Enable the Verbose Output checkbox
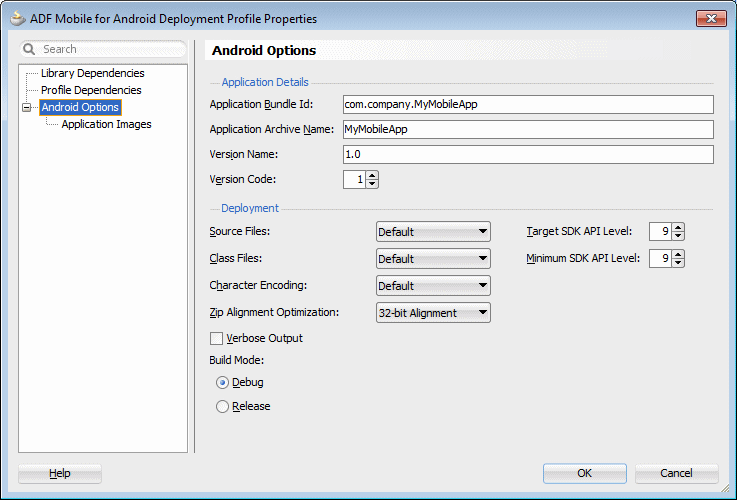Image resolution: width=737 pixels, height=500 pixels. pos(216,338)
